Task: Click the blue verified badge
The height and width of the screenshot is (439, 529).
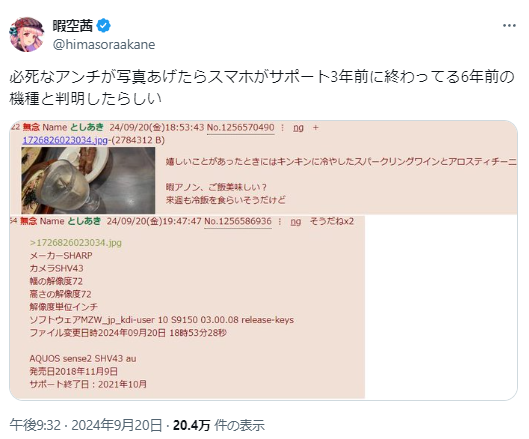Action: tap(104, 26)
